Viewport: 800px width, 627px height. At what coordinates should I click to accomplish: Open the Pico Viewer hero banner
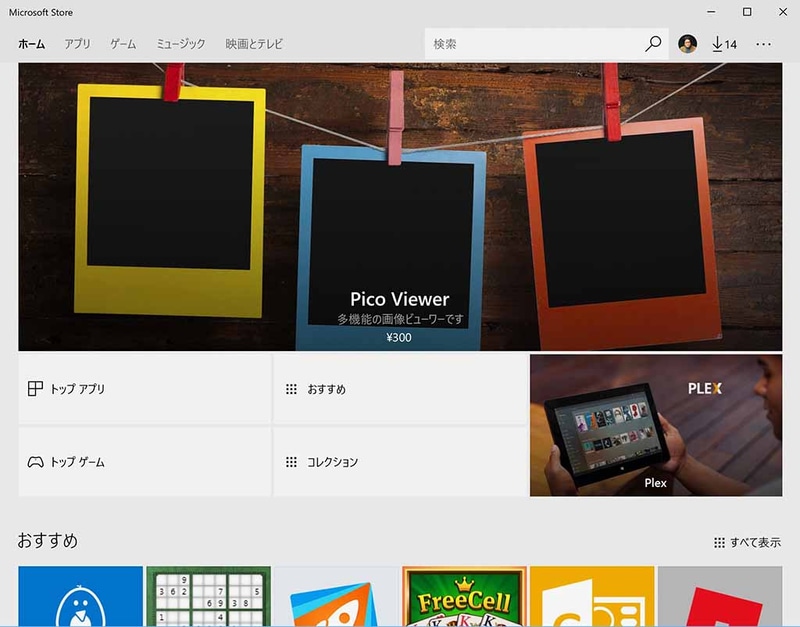click(400, 207)
